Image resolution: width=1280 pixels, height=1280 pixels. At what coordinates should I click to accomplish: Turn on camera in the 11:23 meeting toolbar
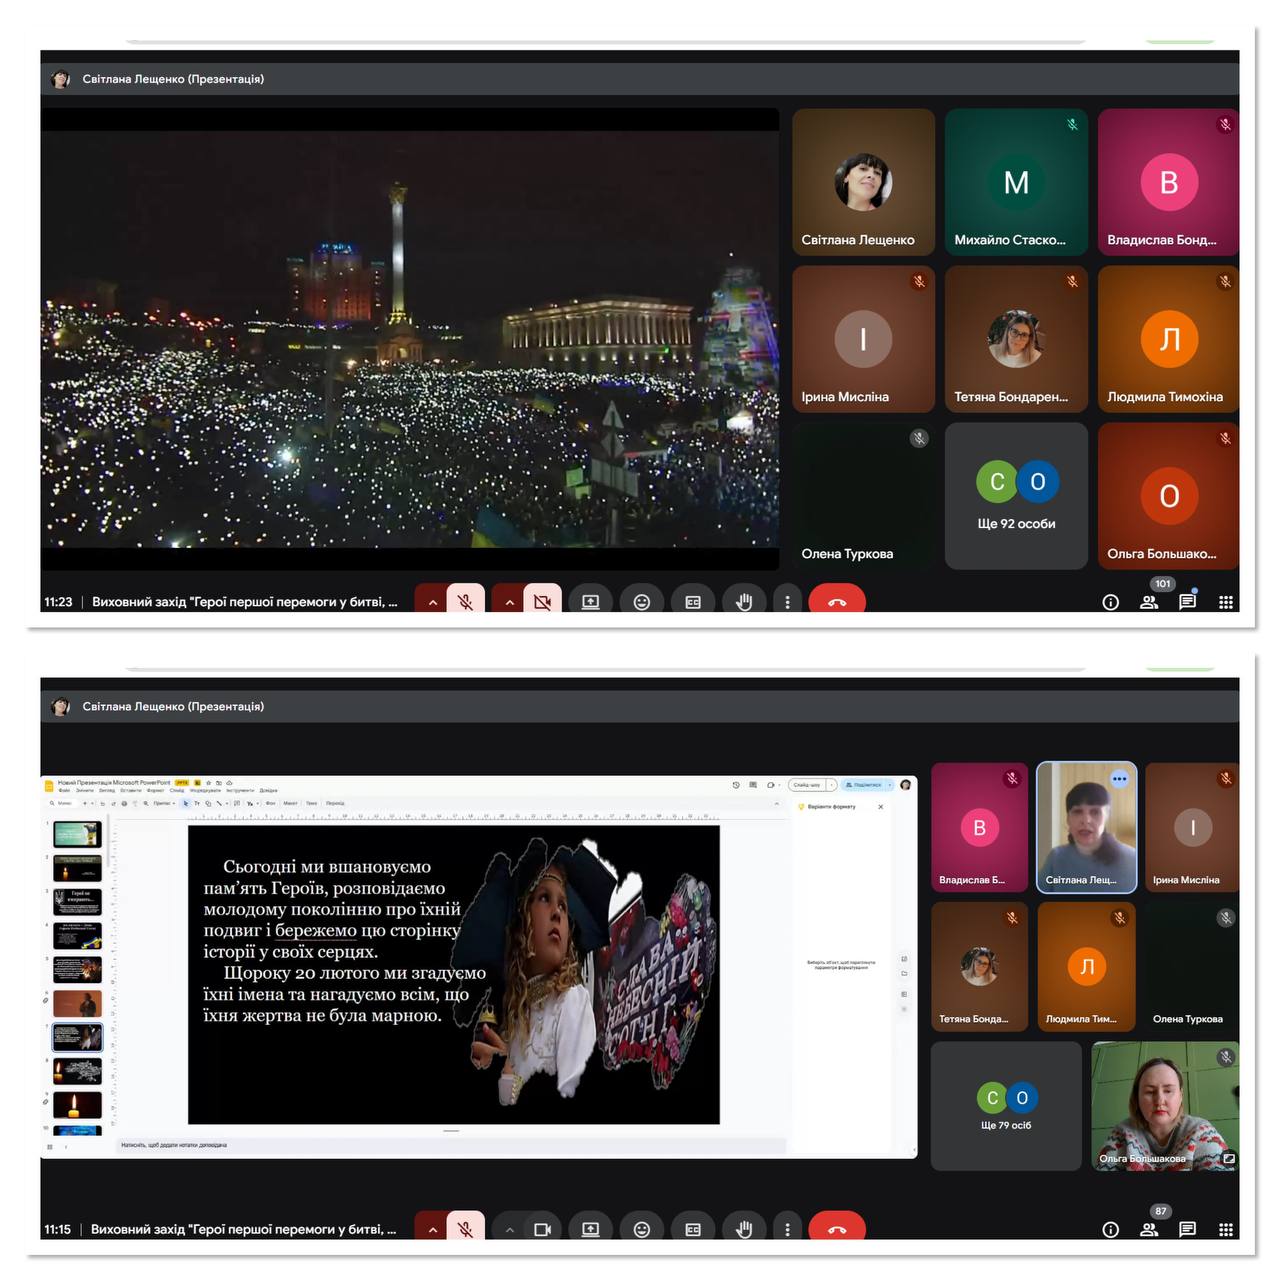pos(542,601)
